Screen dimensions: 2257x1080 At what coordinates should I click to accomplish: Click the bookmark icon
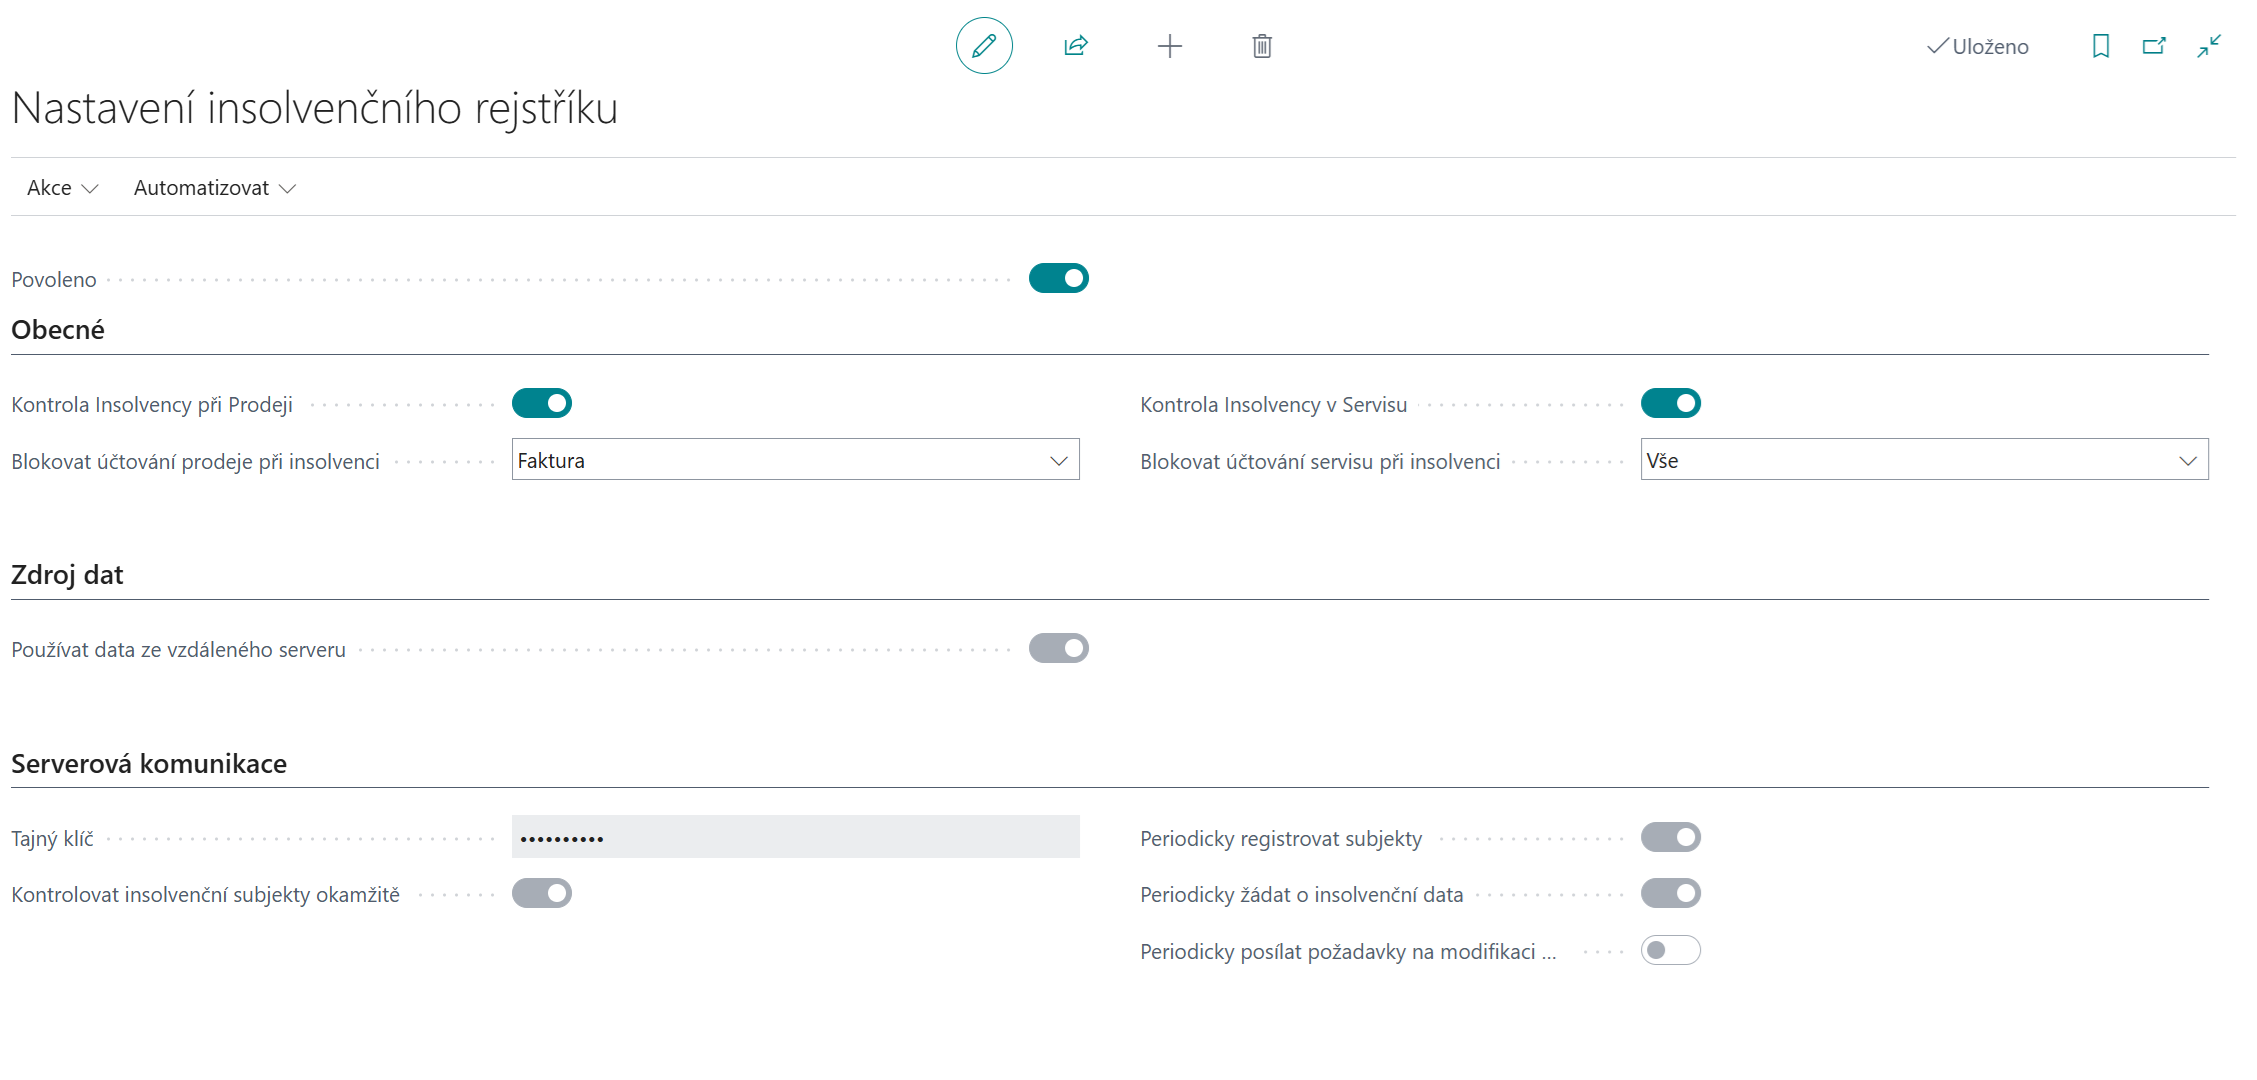point(2100,46)
